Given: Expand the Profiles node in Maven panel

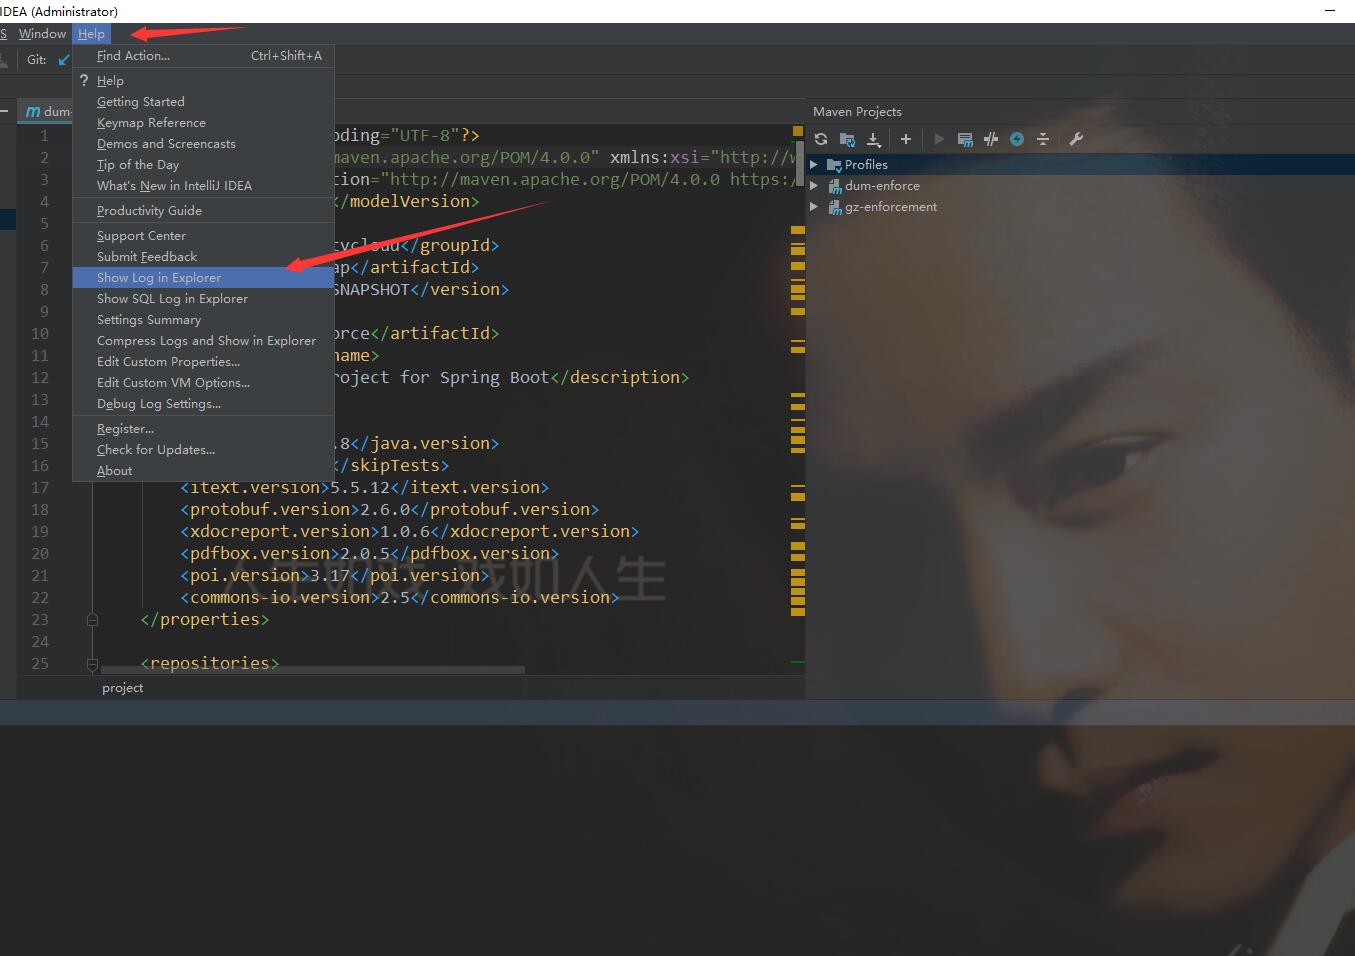Looking at the screenshot, I should [816, 164].
